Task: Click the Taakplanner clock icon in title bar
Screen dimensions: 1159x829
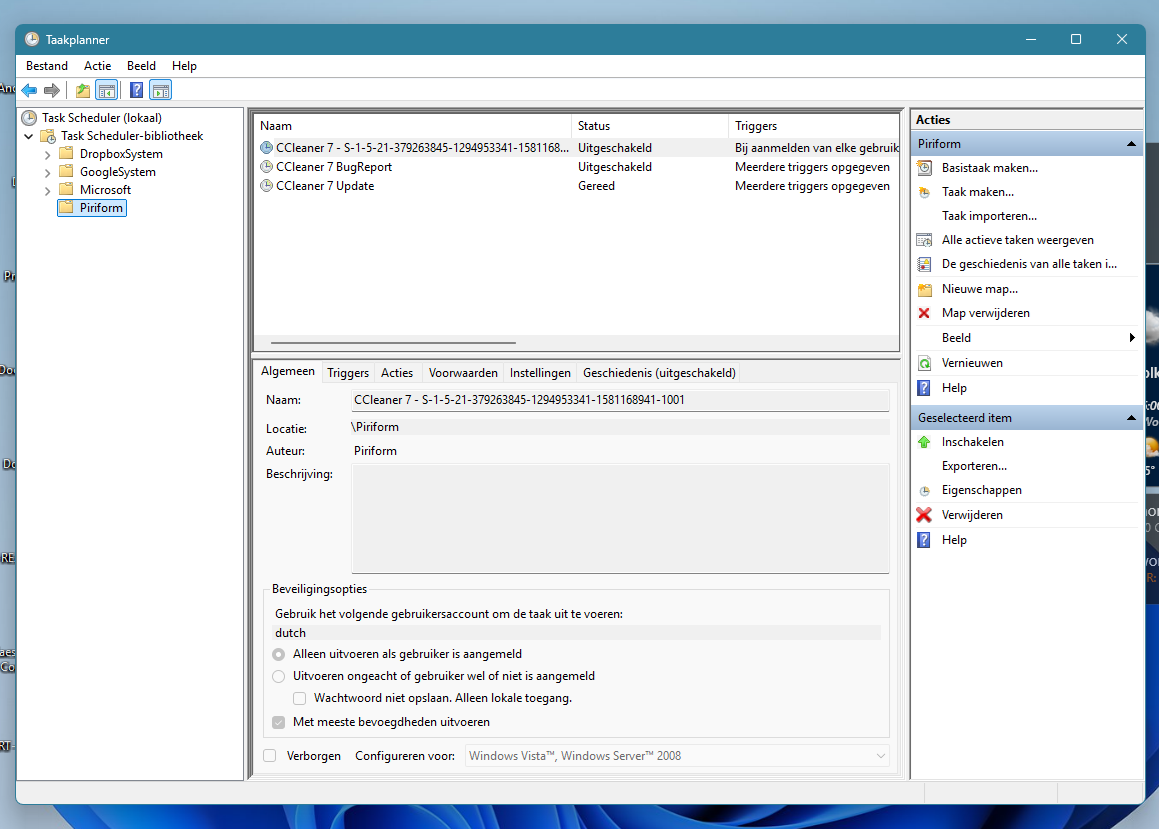Action: pyautogui.click(x=32, y=39)
